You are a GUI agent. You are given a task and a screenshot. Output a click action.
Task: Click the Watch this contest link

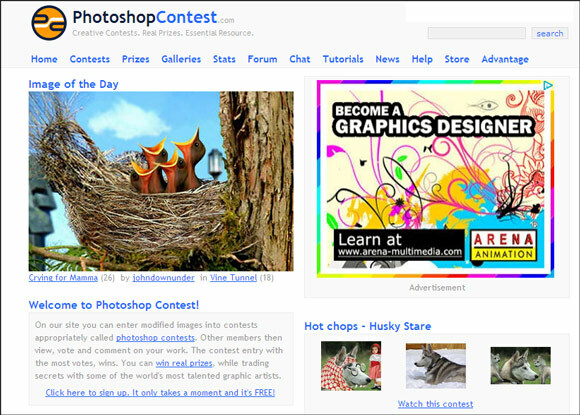click(x=435, y=404)
